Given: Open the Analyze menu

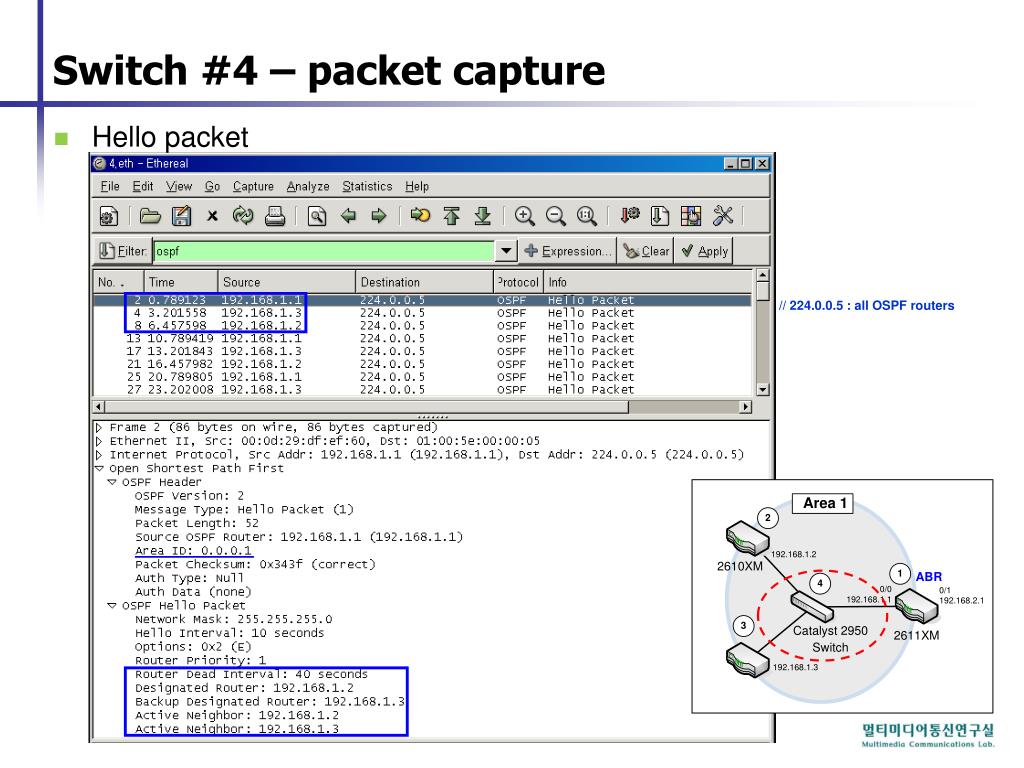Looking at the screenshot, I should pos(308,187).
